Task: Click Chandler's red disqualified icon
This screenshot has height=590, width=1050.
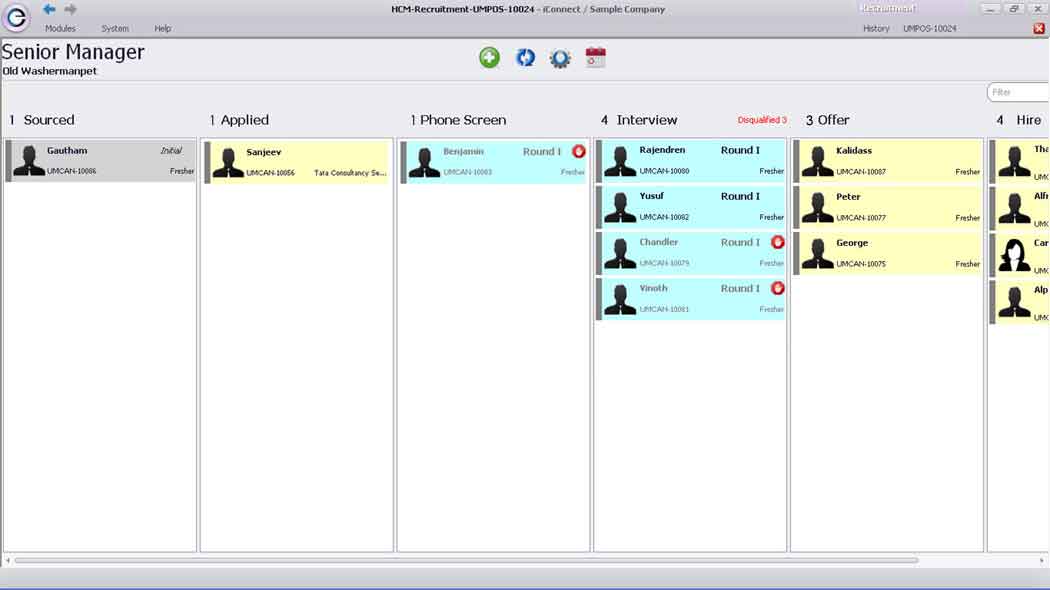Action: click(x=778, y=242)
